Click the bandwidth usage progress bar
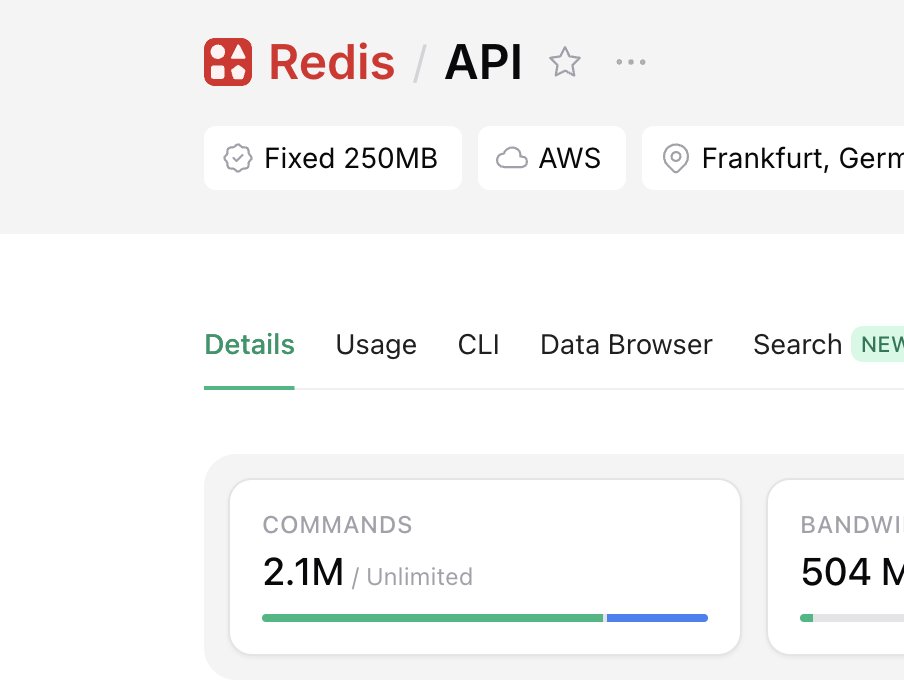The height and width of the screenshot is (694, 904). [852, 618]
